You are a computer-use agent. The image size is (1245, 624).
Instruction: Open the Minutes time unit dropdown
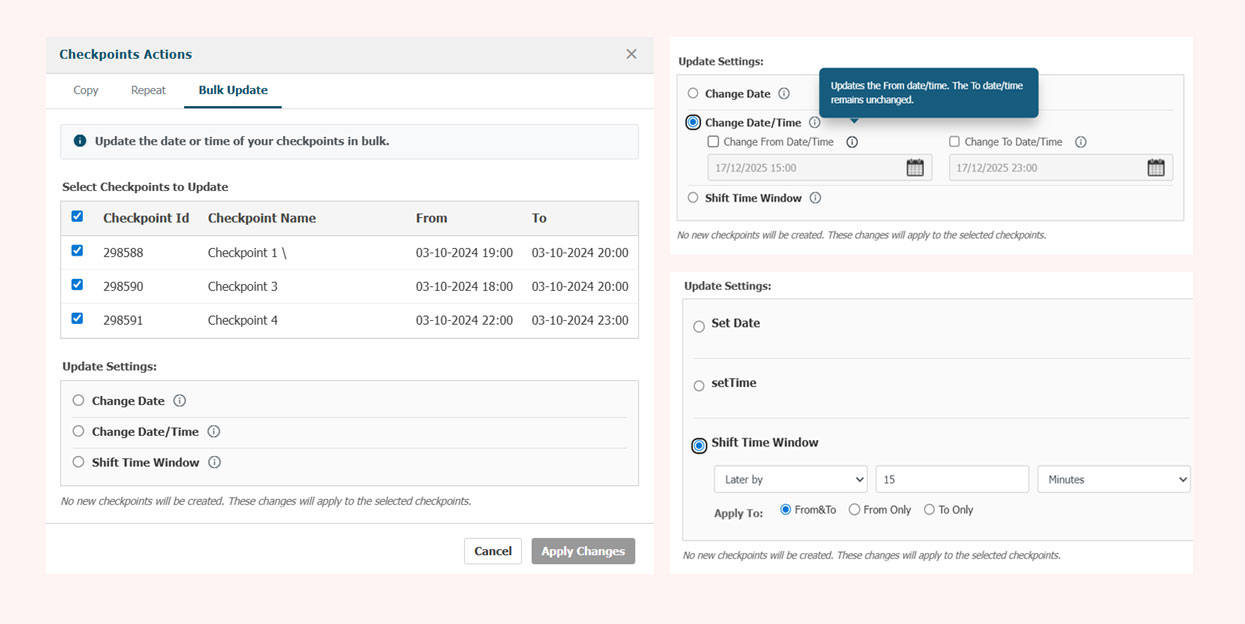[x=1113, y=479]
